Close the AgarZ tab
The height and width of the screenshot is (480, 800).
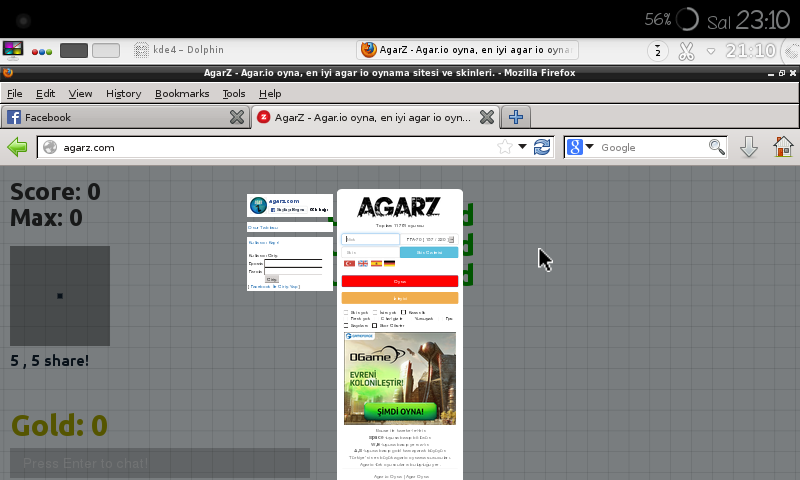487,117
